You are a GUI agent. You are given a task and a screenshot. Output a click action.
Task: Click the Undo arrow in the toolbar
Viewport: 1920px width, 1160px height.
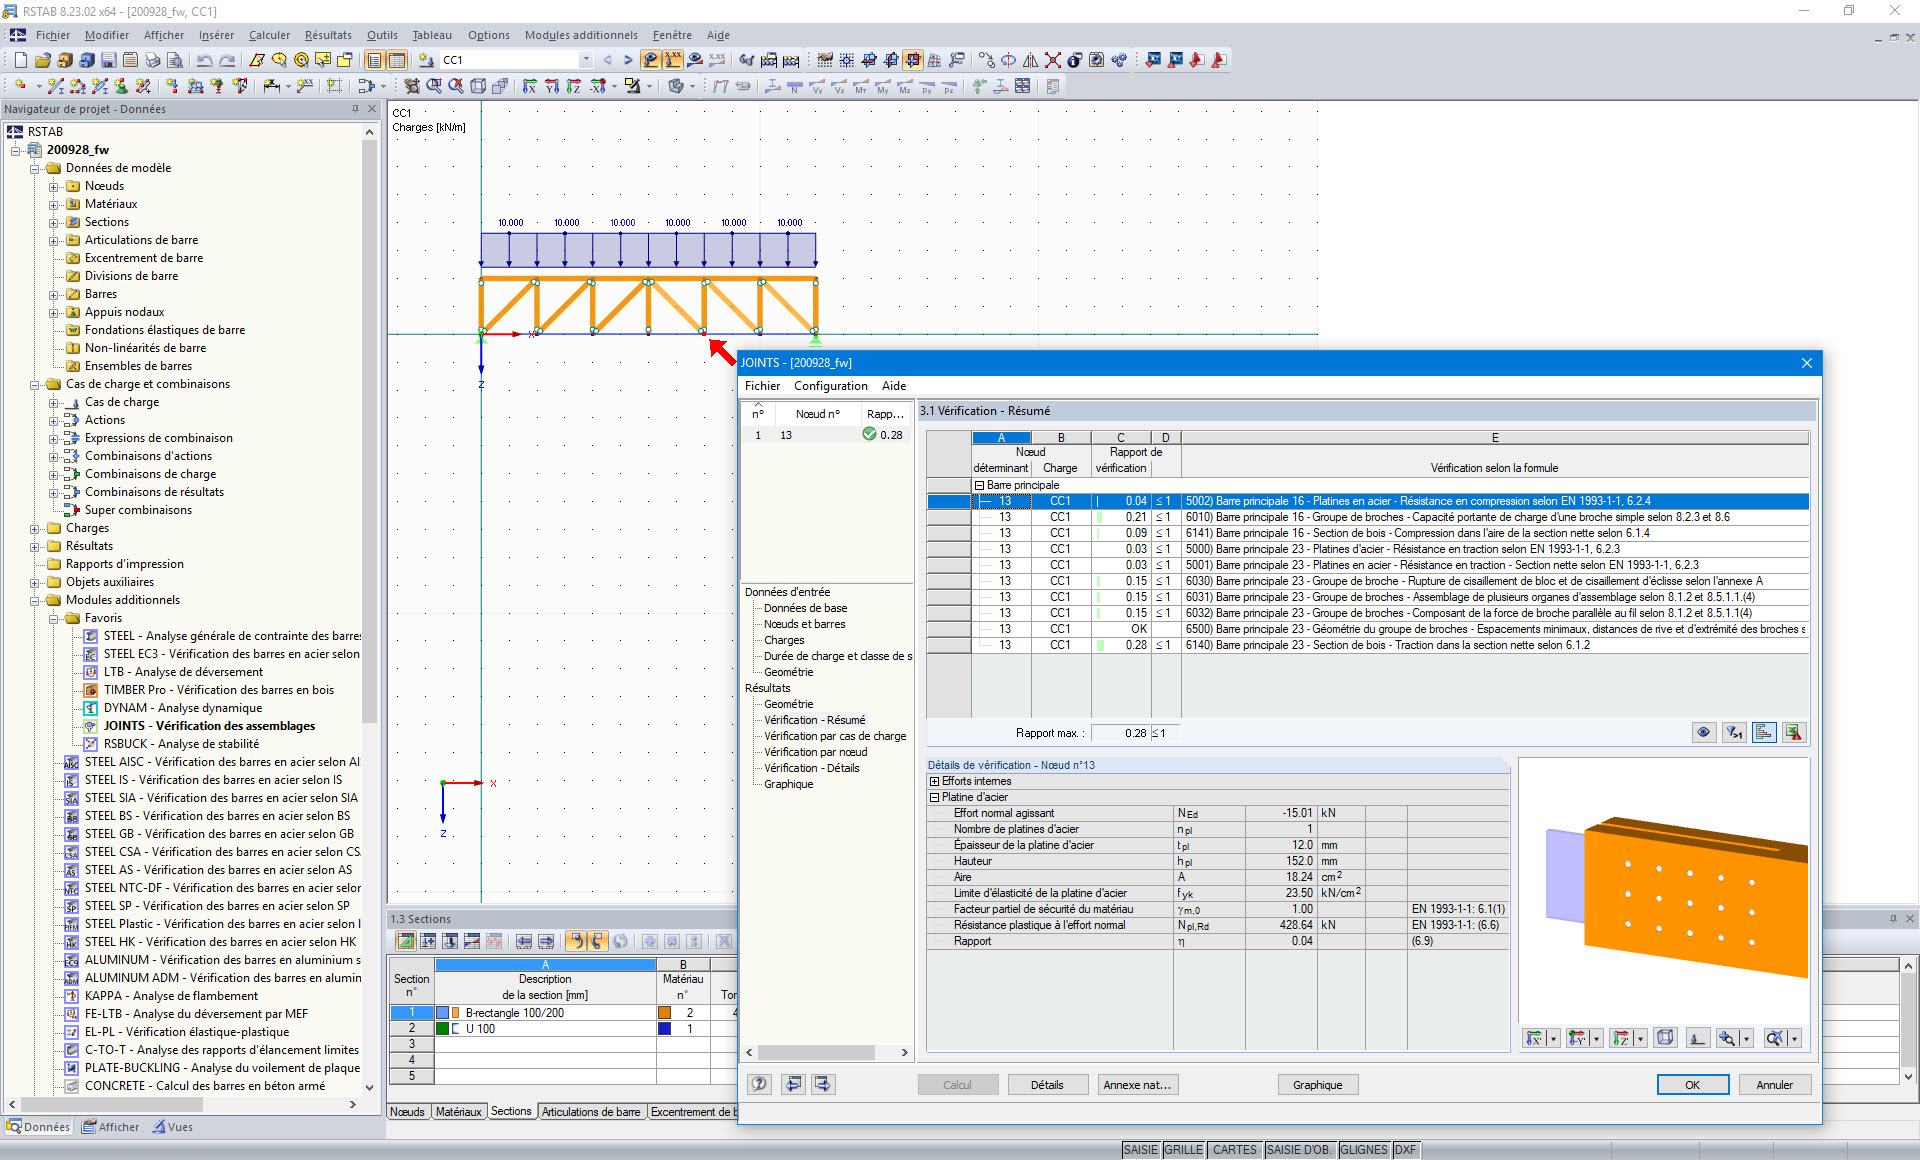point(204,60)
